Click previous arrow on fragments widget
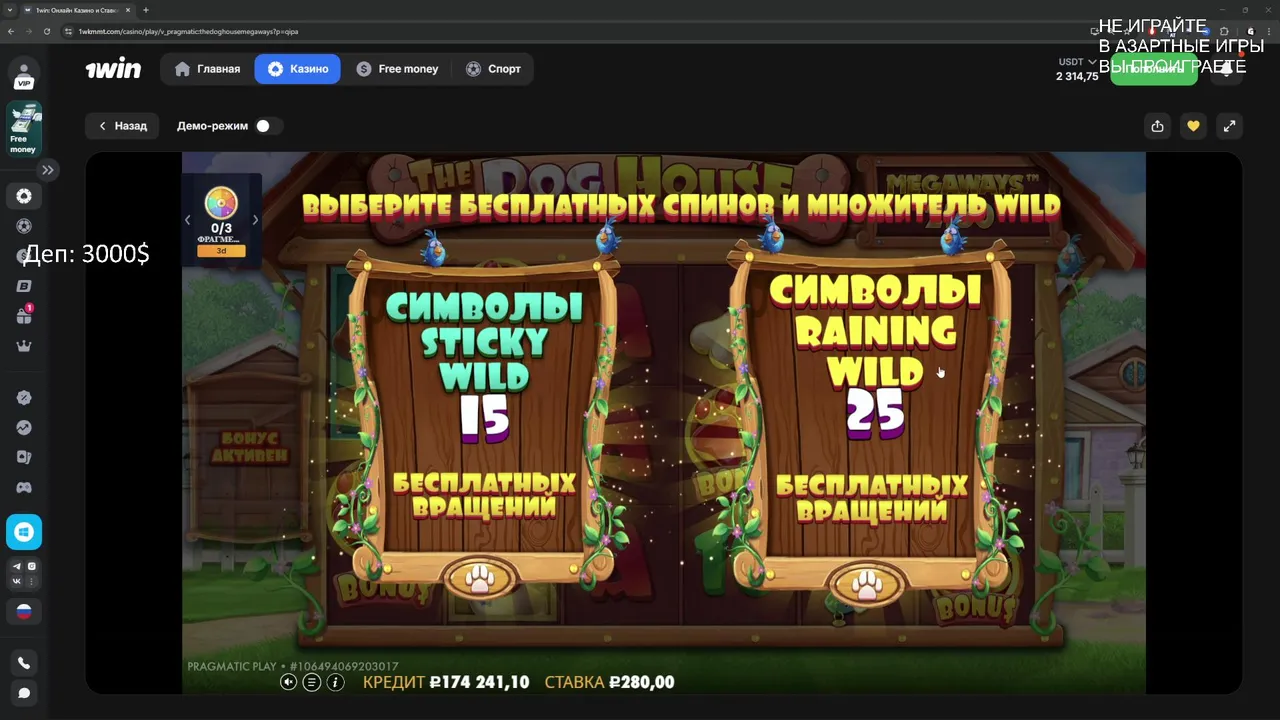Viewport: 1280px width, 720px height. click(187, 220)
